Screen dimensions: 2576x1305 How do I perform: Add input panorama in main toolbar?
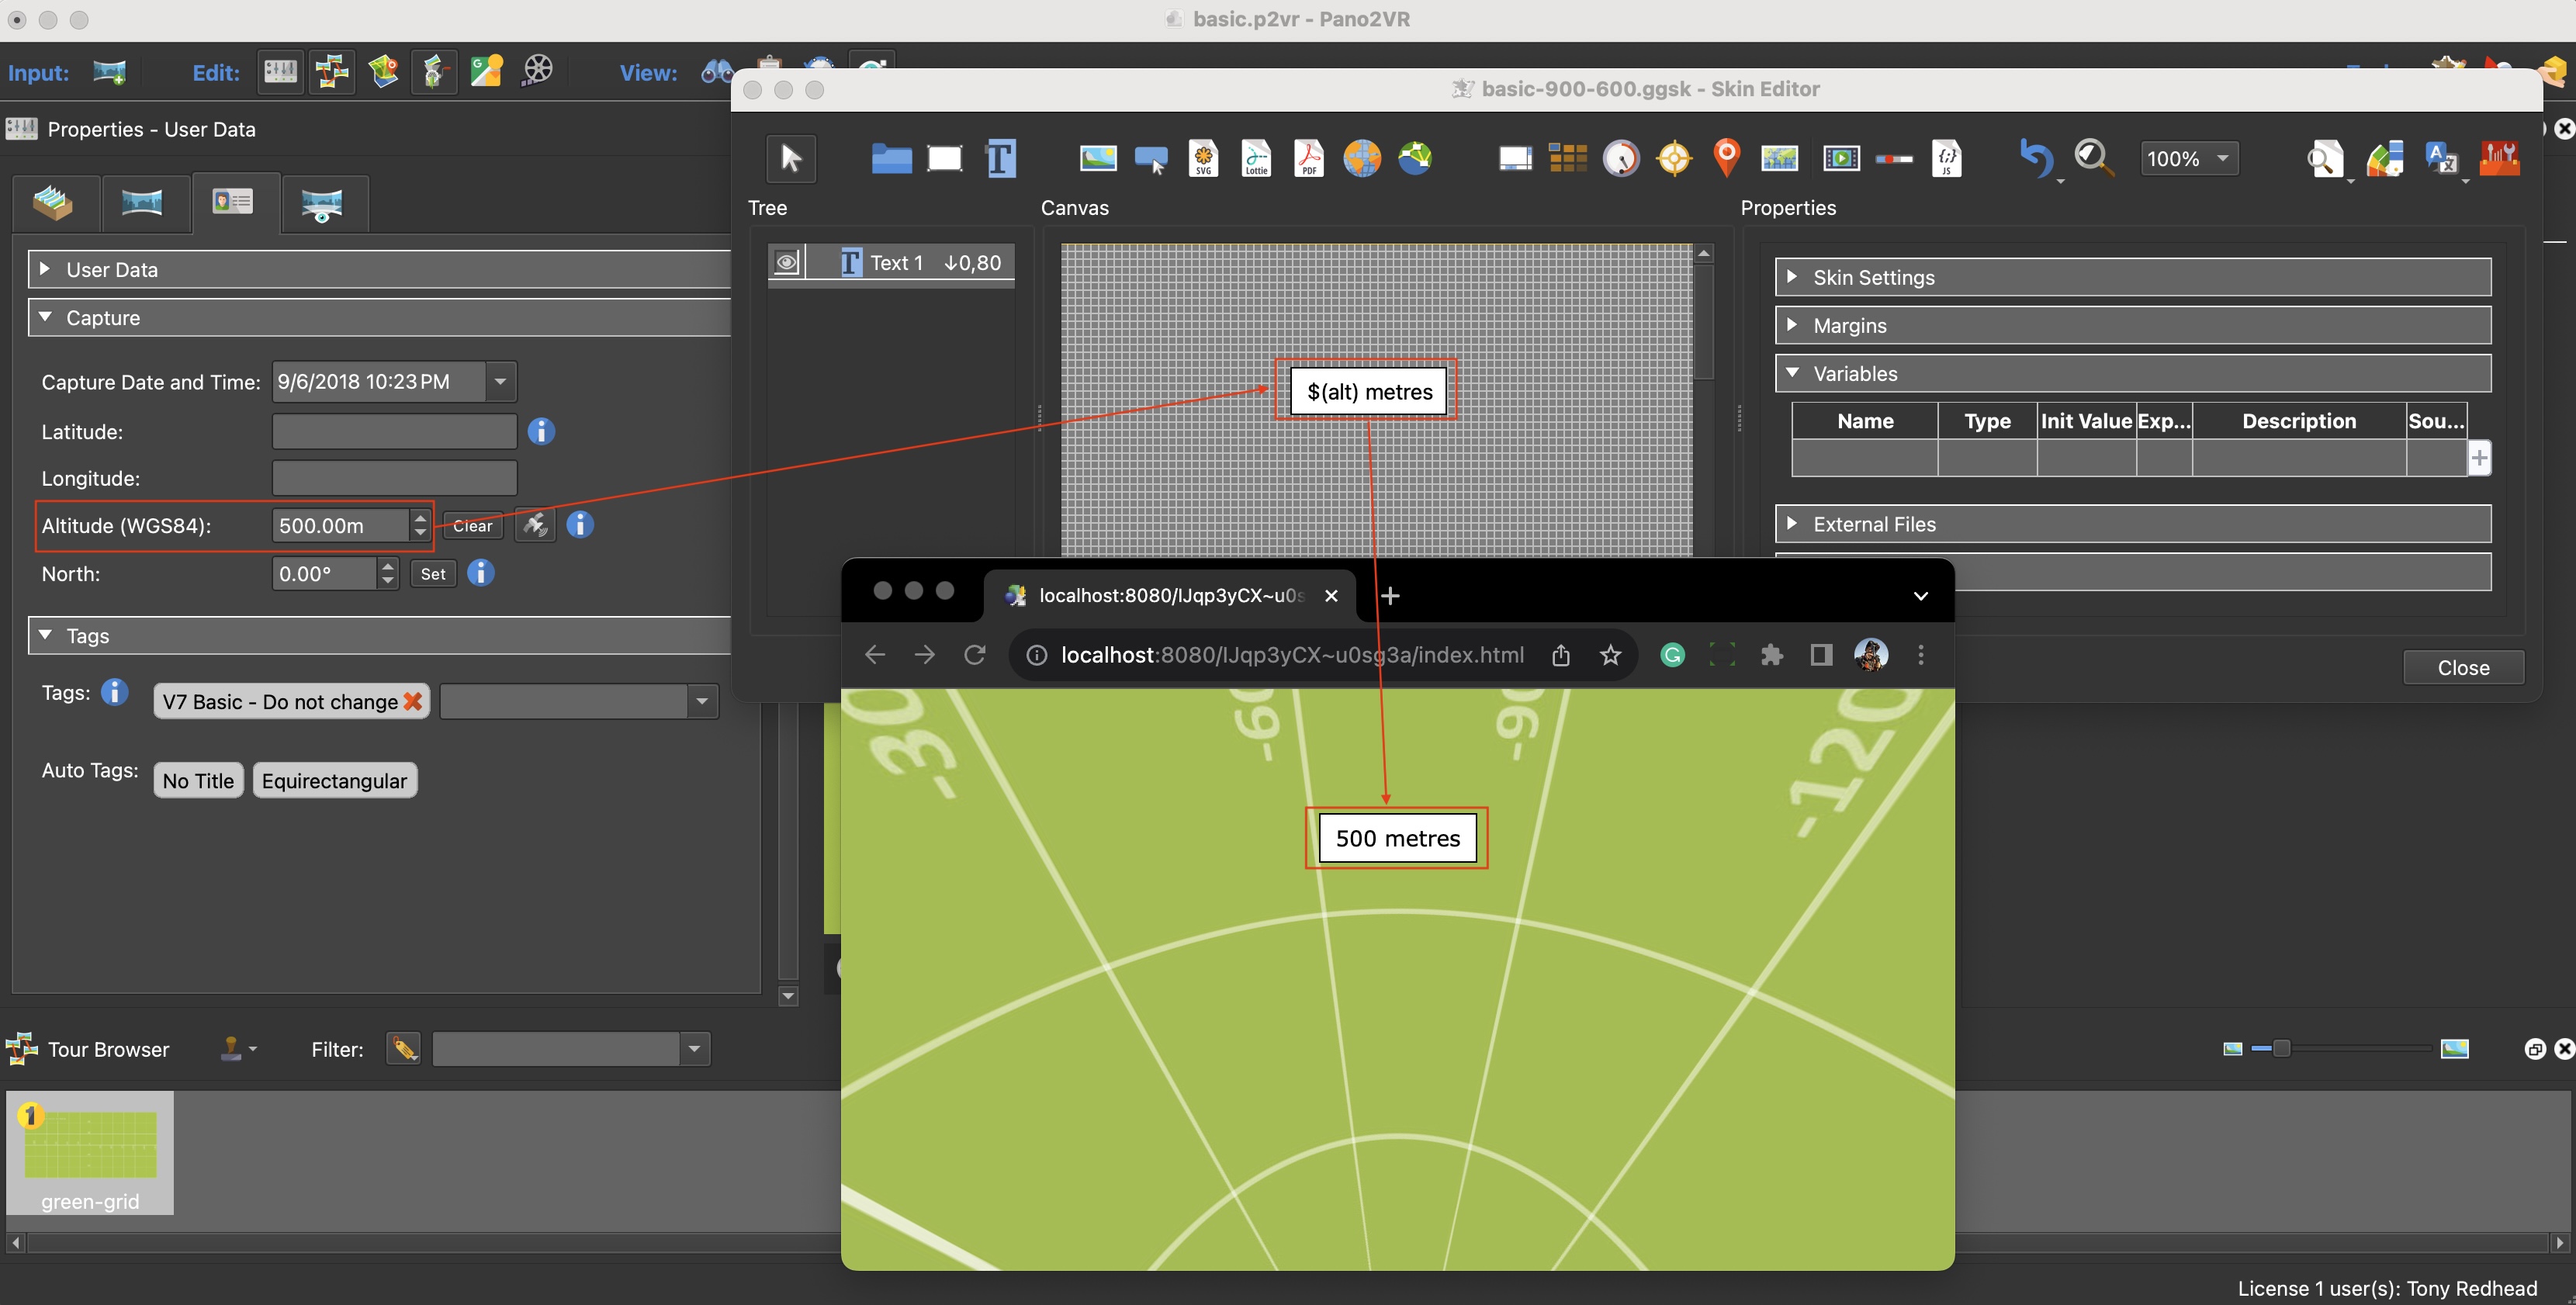[109, 72]
